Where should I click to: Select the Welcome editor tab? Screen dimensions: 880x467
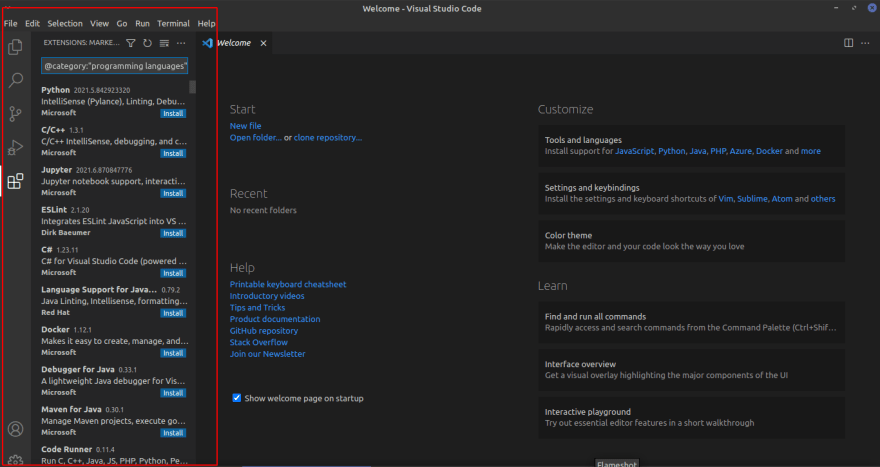pos(235,43)
